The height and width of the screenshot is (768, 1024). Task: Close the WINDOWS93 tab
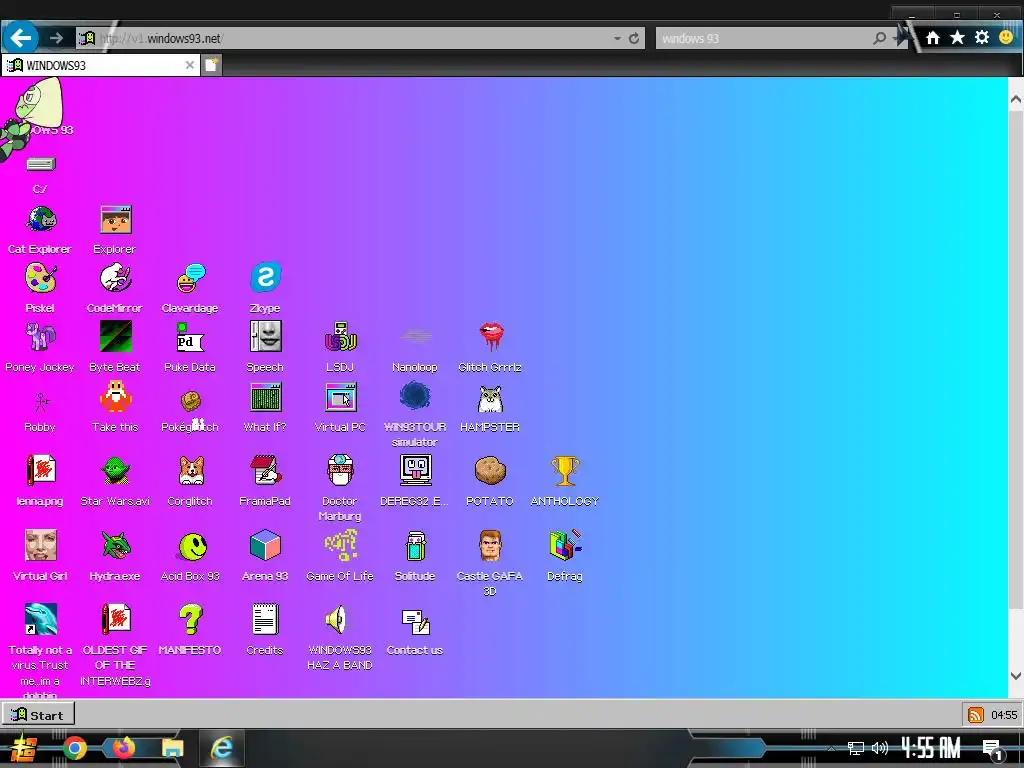coord(189,65)
